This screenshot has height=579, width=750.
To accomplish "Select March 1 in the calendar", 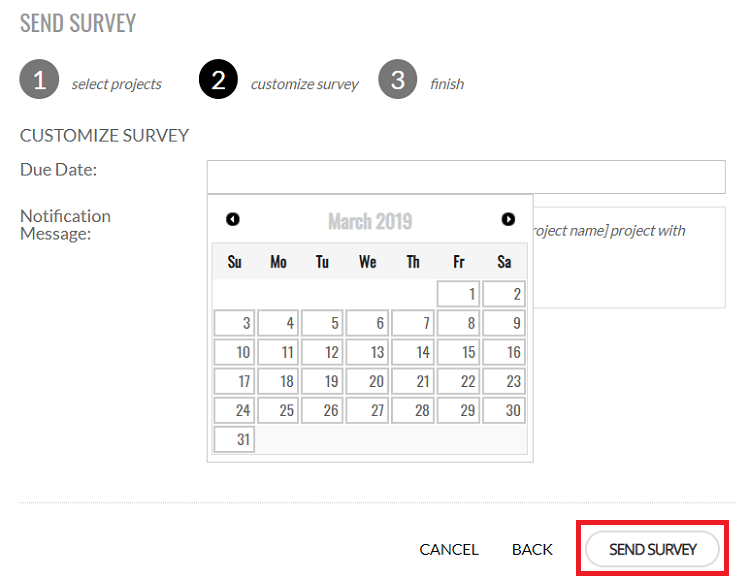I will tap(459, 294).
